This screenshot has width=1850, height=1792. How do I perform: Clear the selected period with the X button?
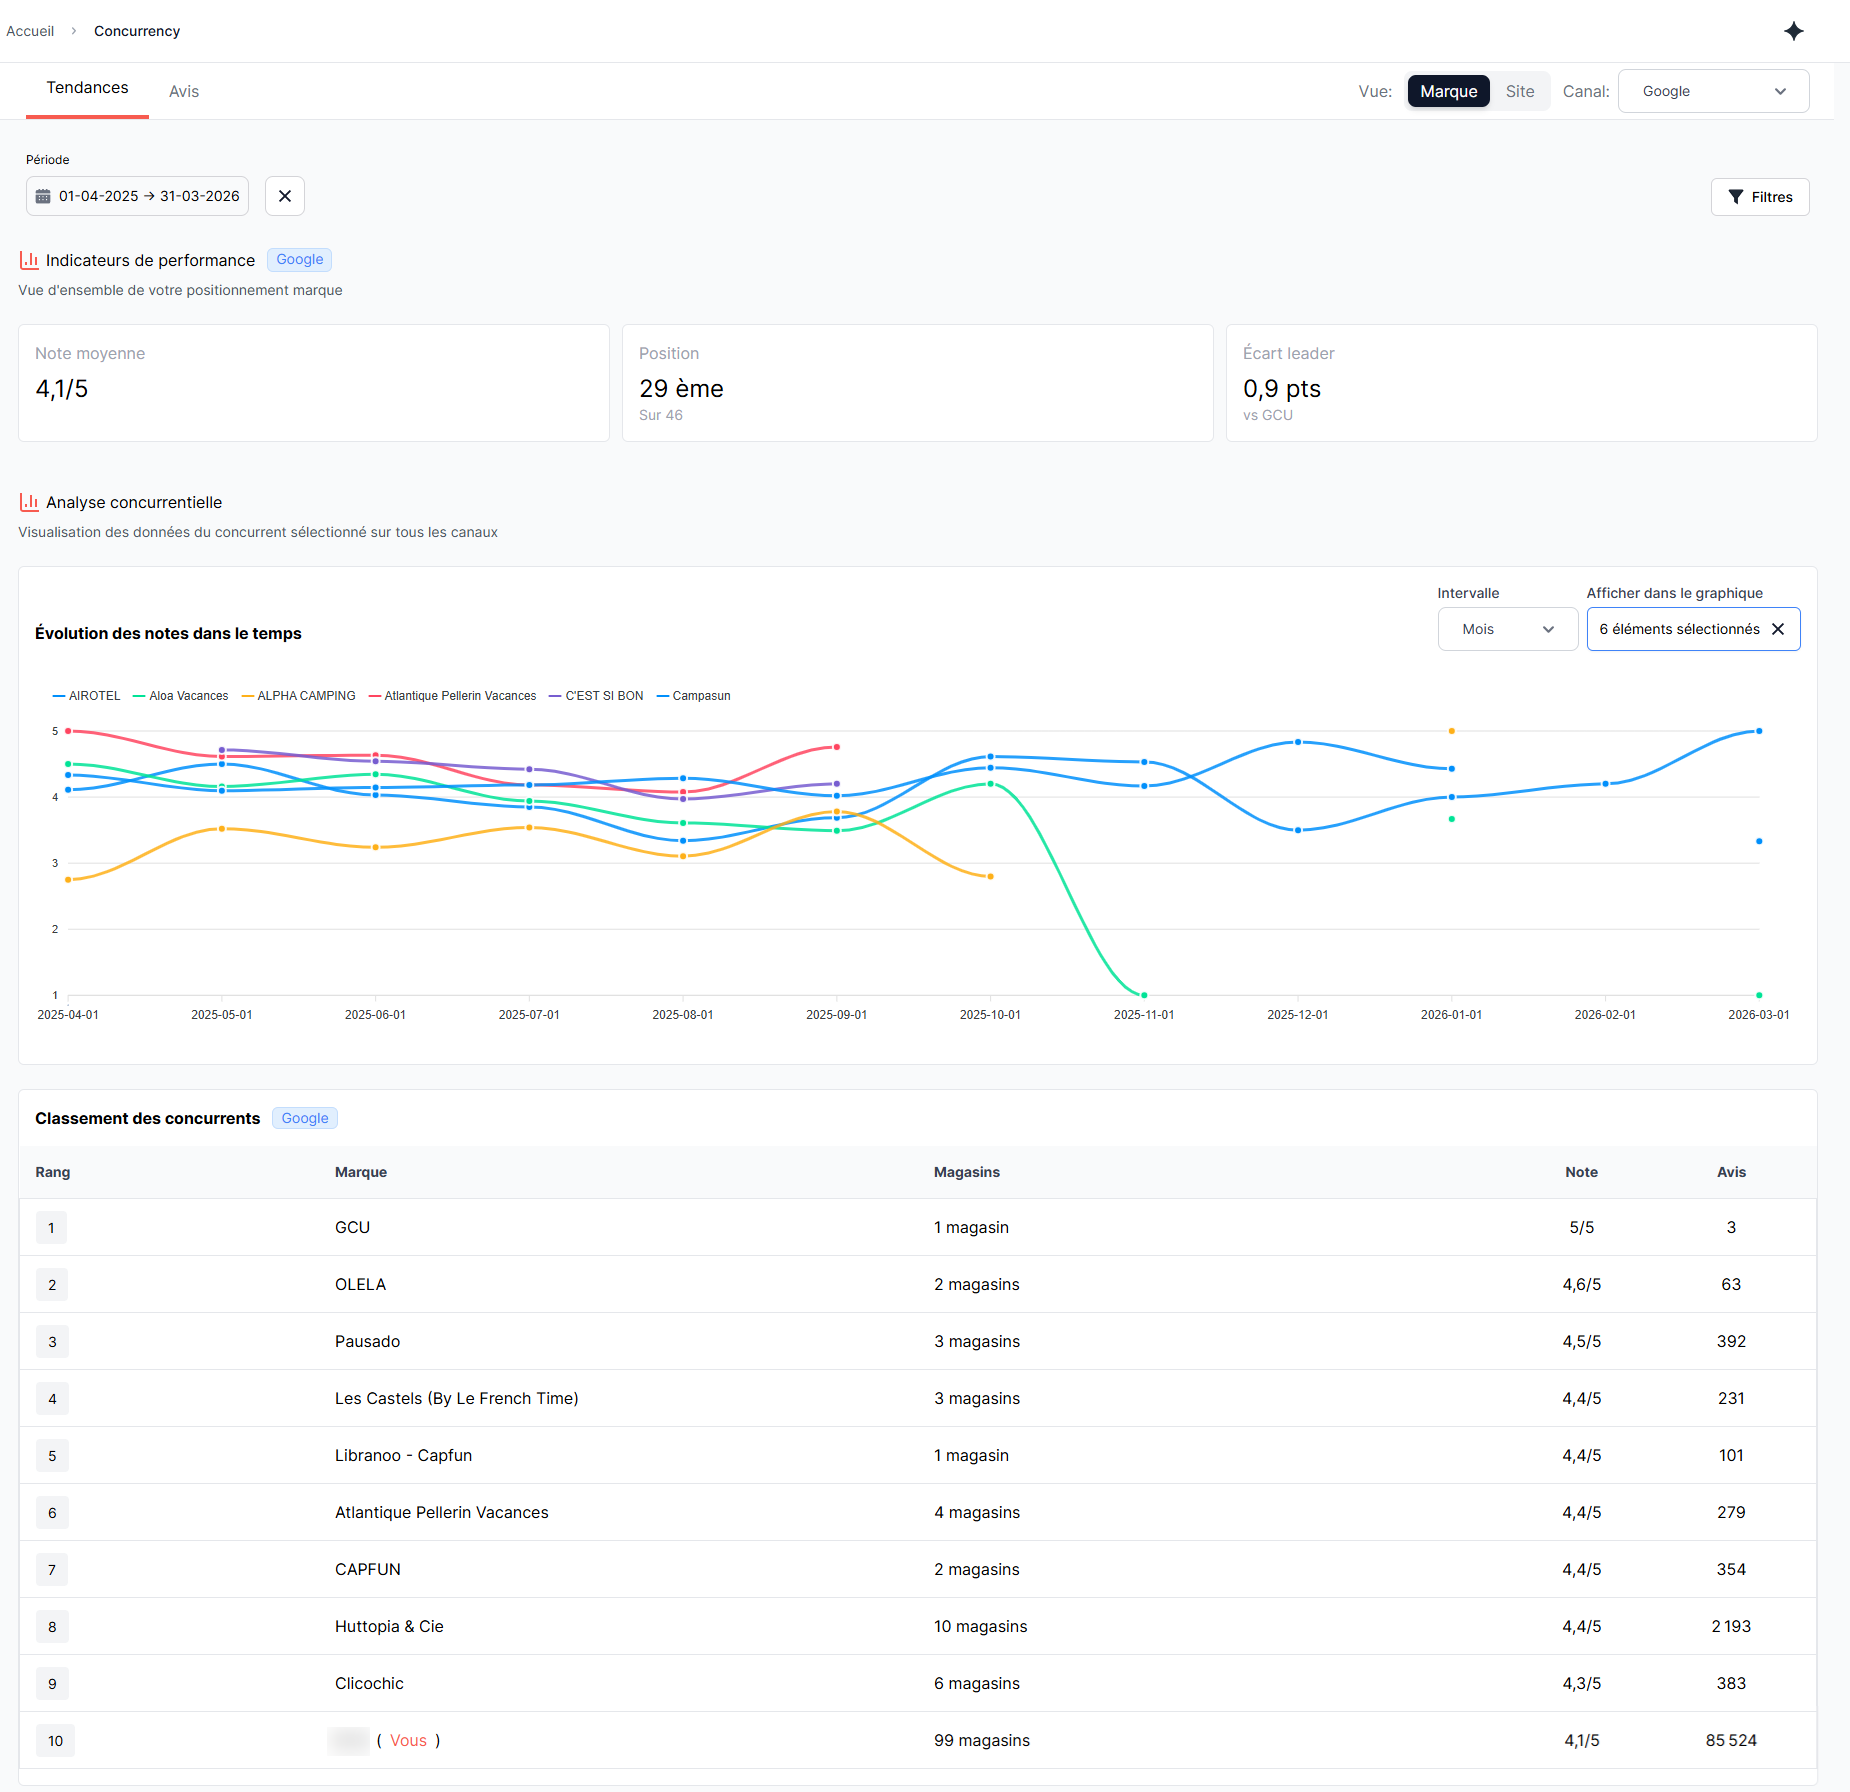(285, 196)
